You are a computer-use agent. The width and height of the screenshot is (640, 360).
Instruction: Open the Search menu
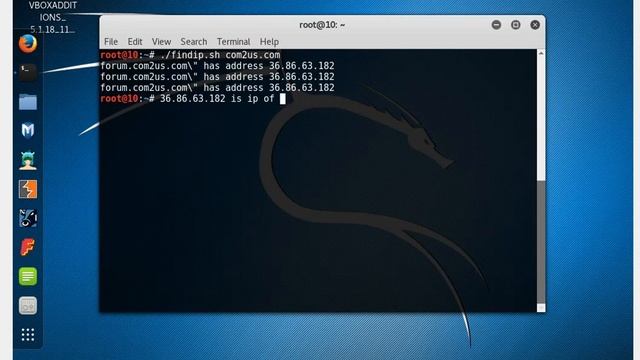193,42
